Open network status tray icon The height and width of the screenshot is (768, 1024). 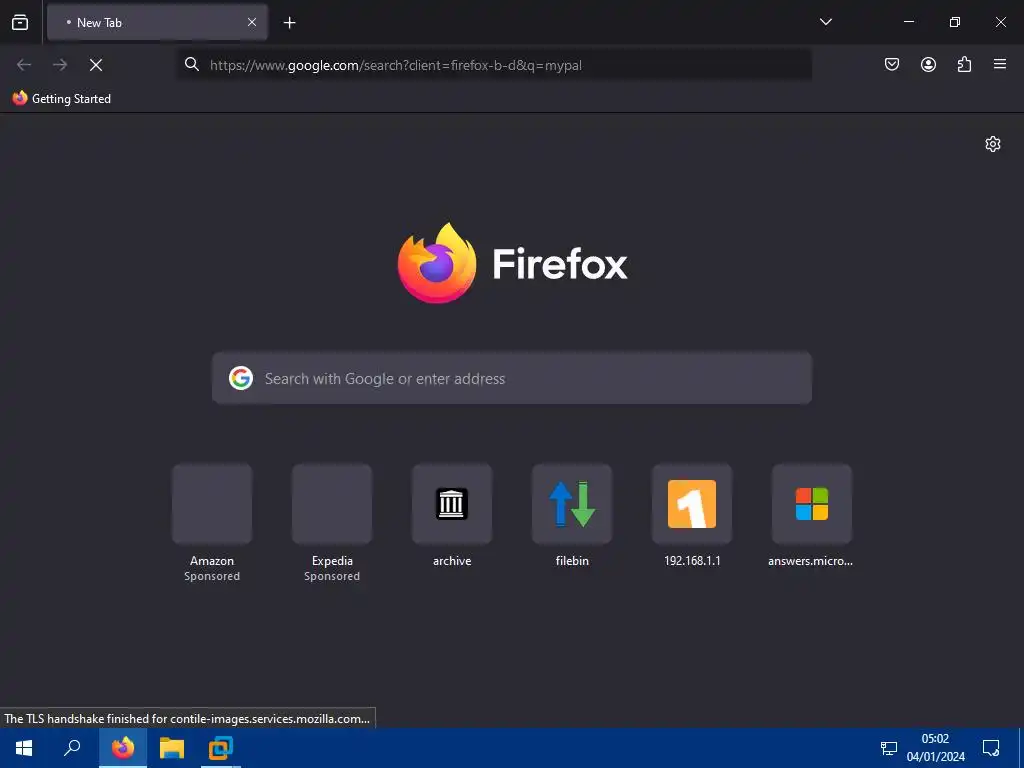pyautogui.click(x=888, y=748)
